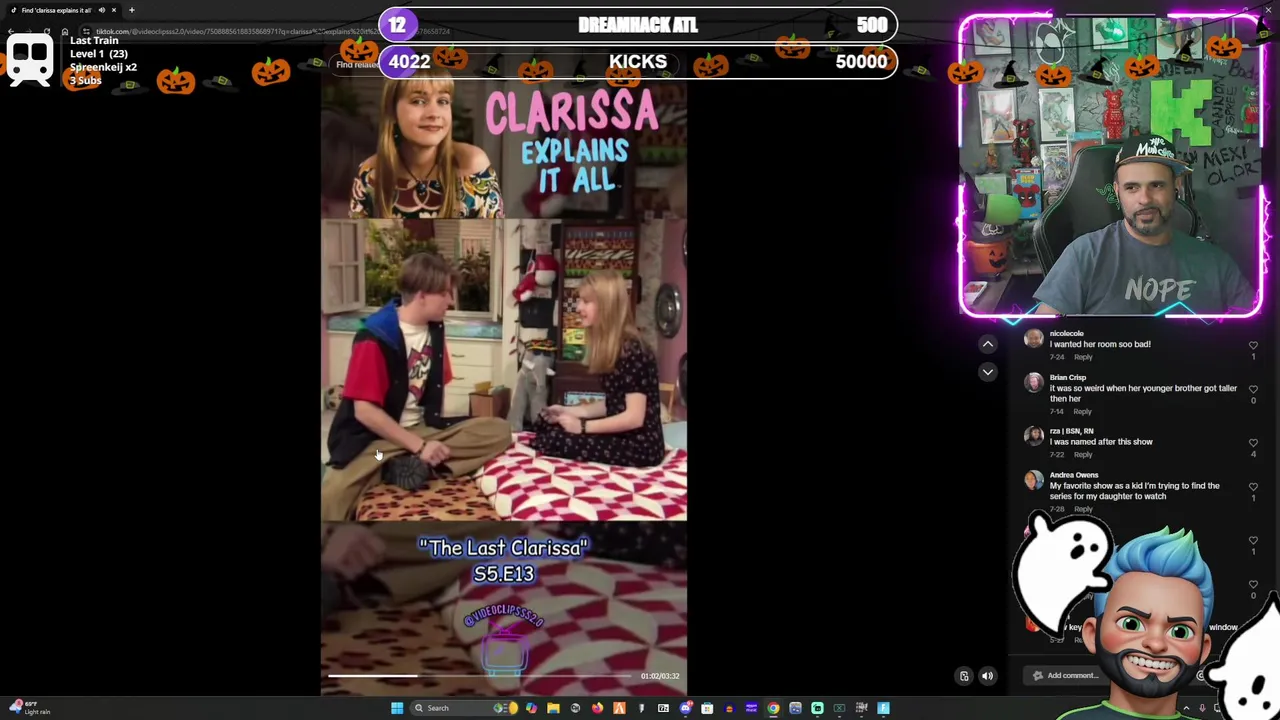Click the video progress bar
The image size is (1280, 720).
480,676
